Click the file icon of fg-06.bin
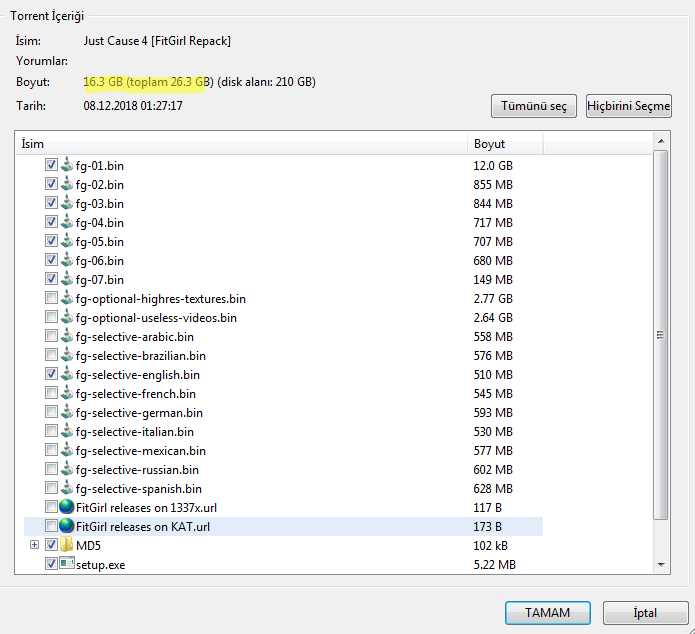Image resolution: width=695 pixels, height=634 pixels. 67,260
